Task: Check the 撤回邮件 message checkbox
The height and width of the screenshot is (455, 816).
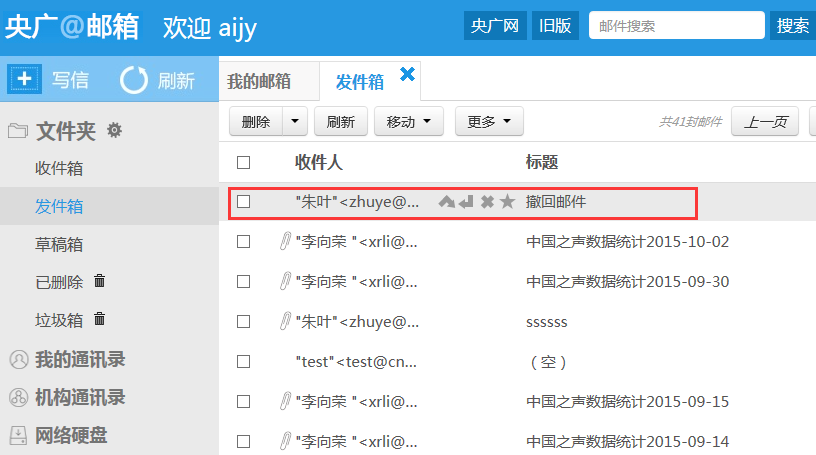Action: click(244, 201)
